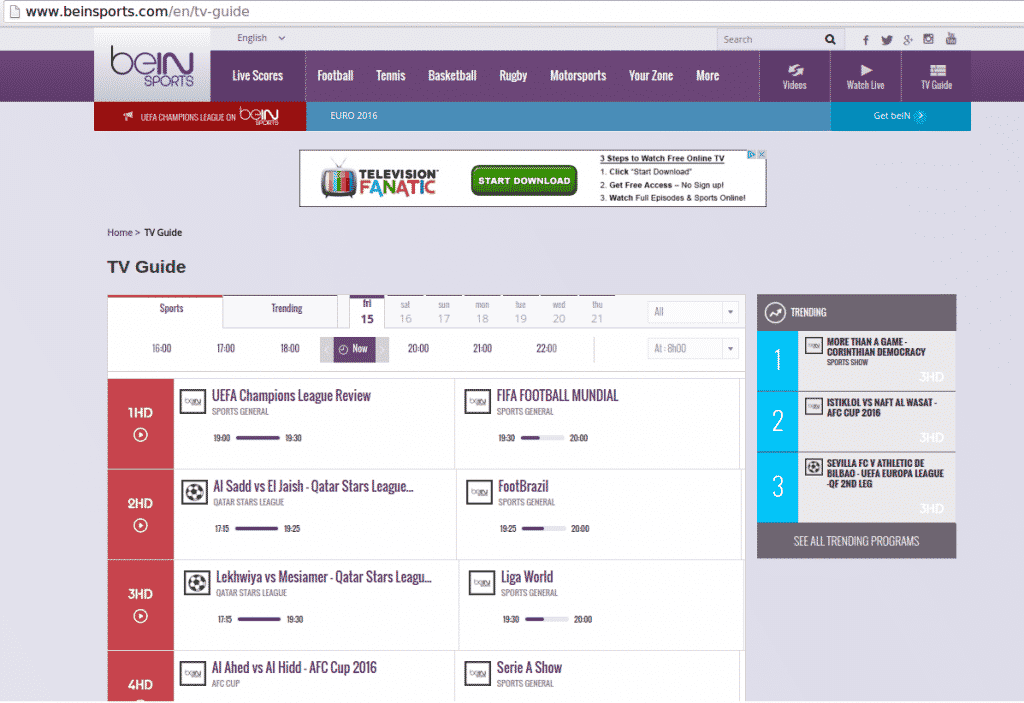The height and width of the screenshot is (703, 1024).
Task: Select the fri 15 date tab
Action: coord(367,312)
